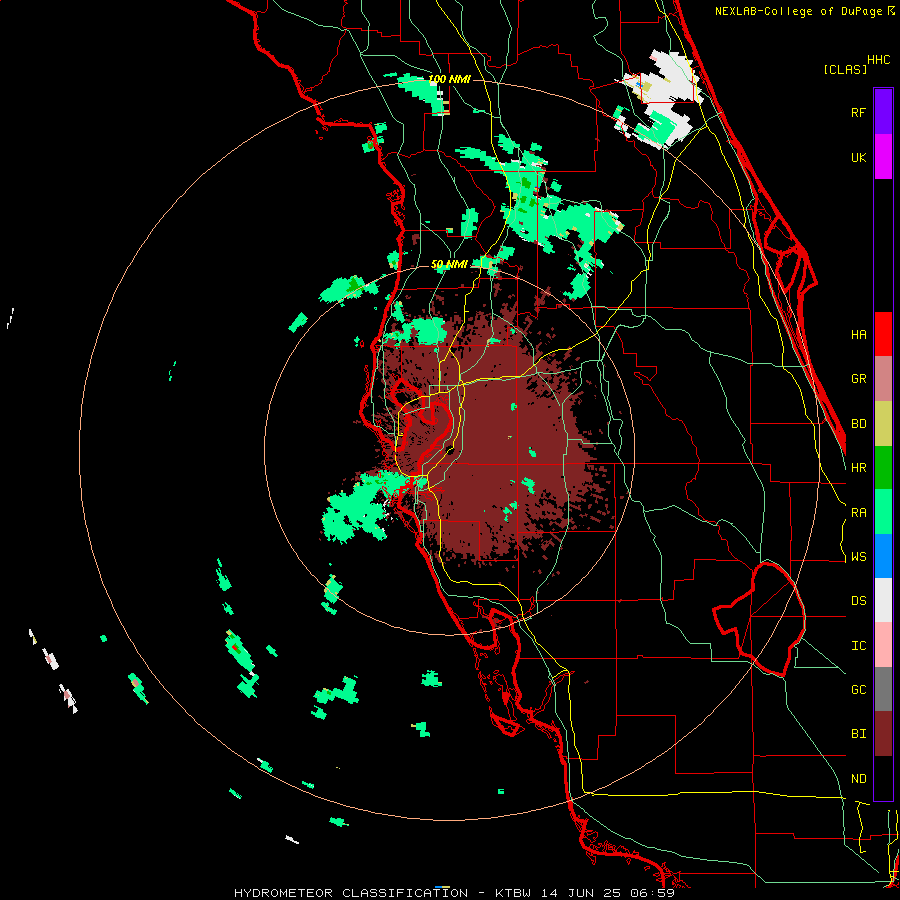Click the WS blue legend swatch

coord(883,556)
